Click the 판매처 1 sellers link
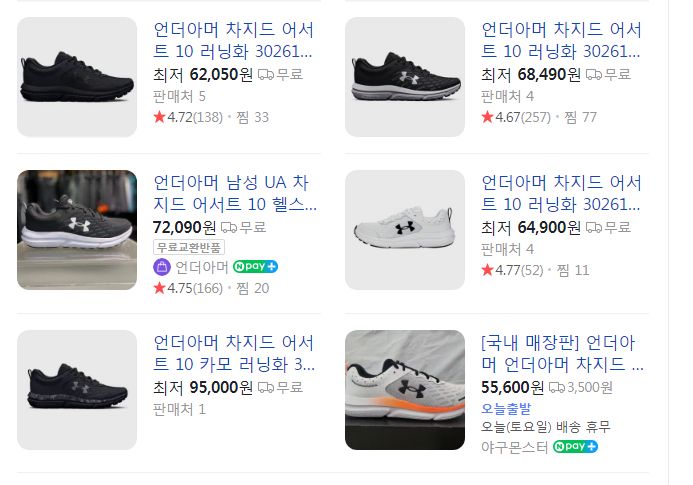Viewport: 693px width, 485px height. pos(179,408)
